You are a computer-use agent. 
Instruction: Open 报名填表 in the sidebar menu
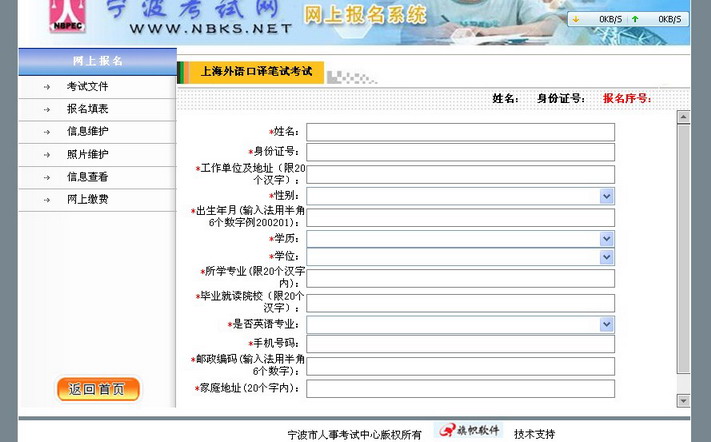point(88,109)
